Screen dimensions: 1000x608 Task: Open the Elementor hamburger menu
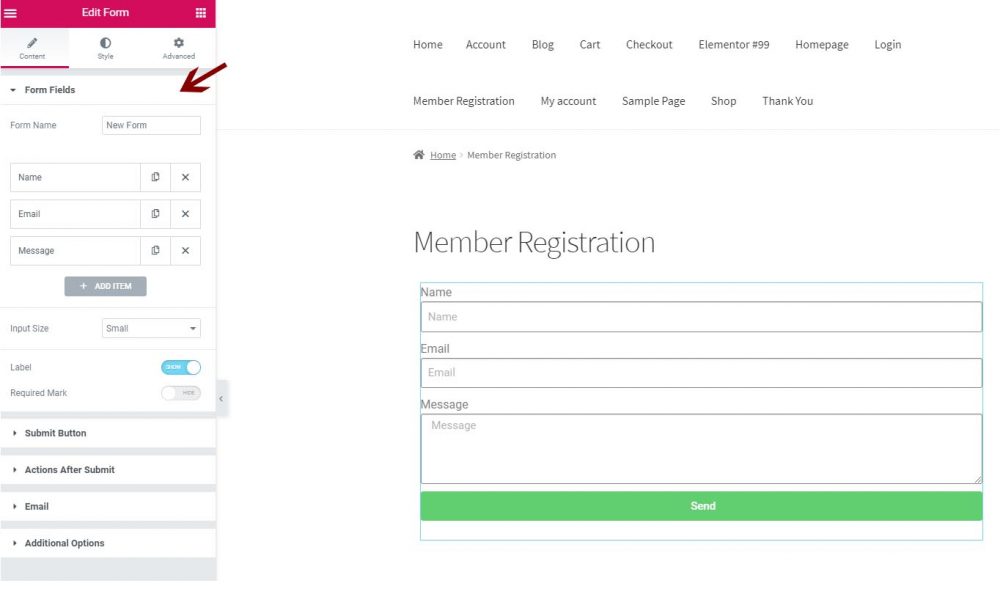tap(11, 13)
